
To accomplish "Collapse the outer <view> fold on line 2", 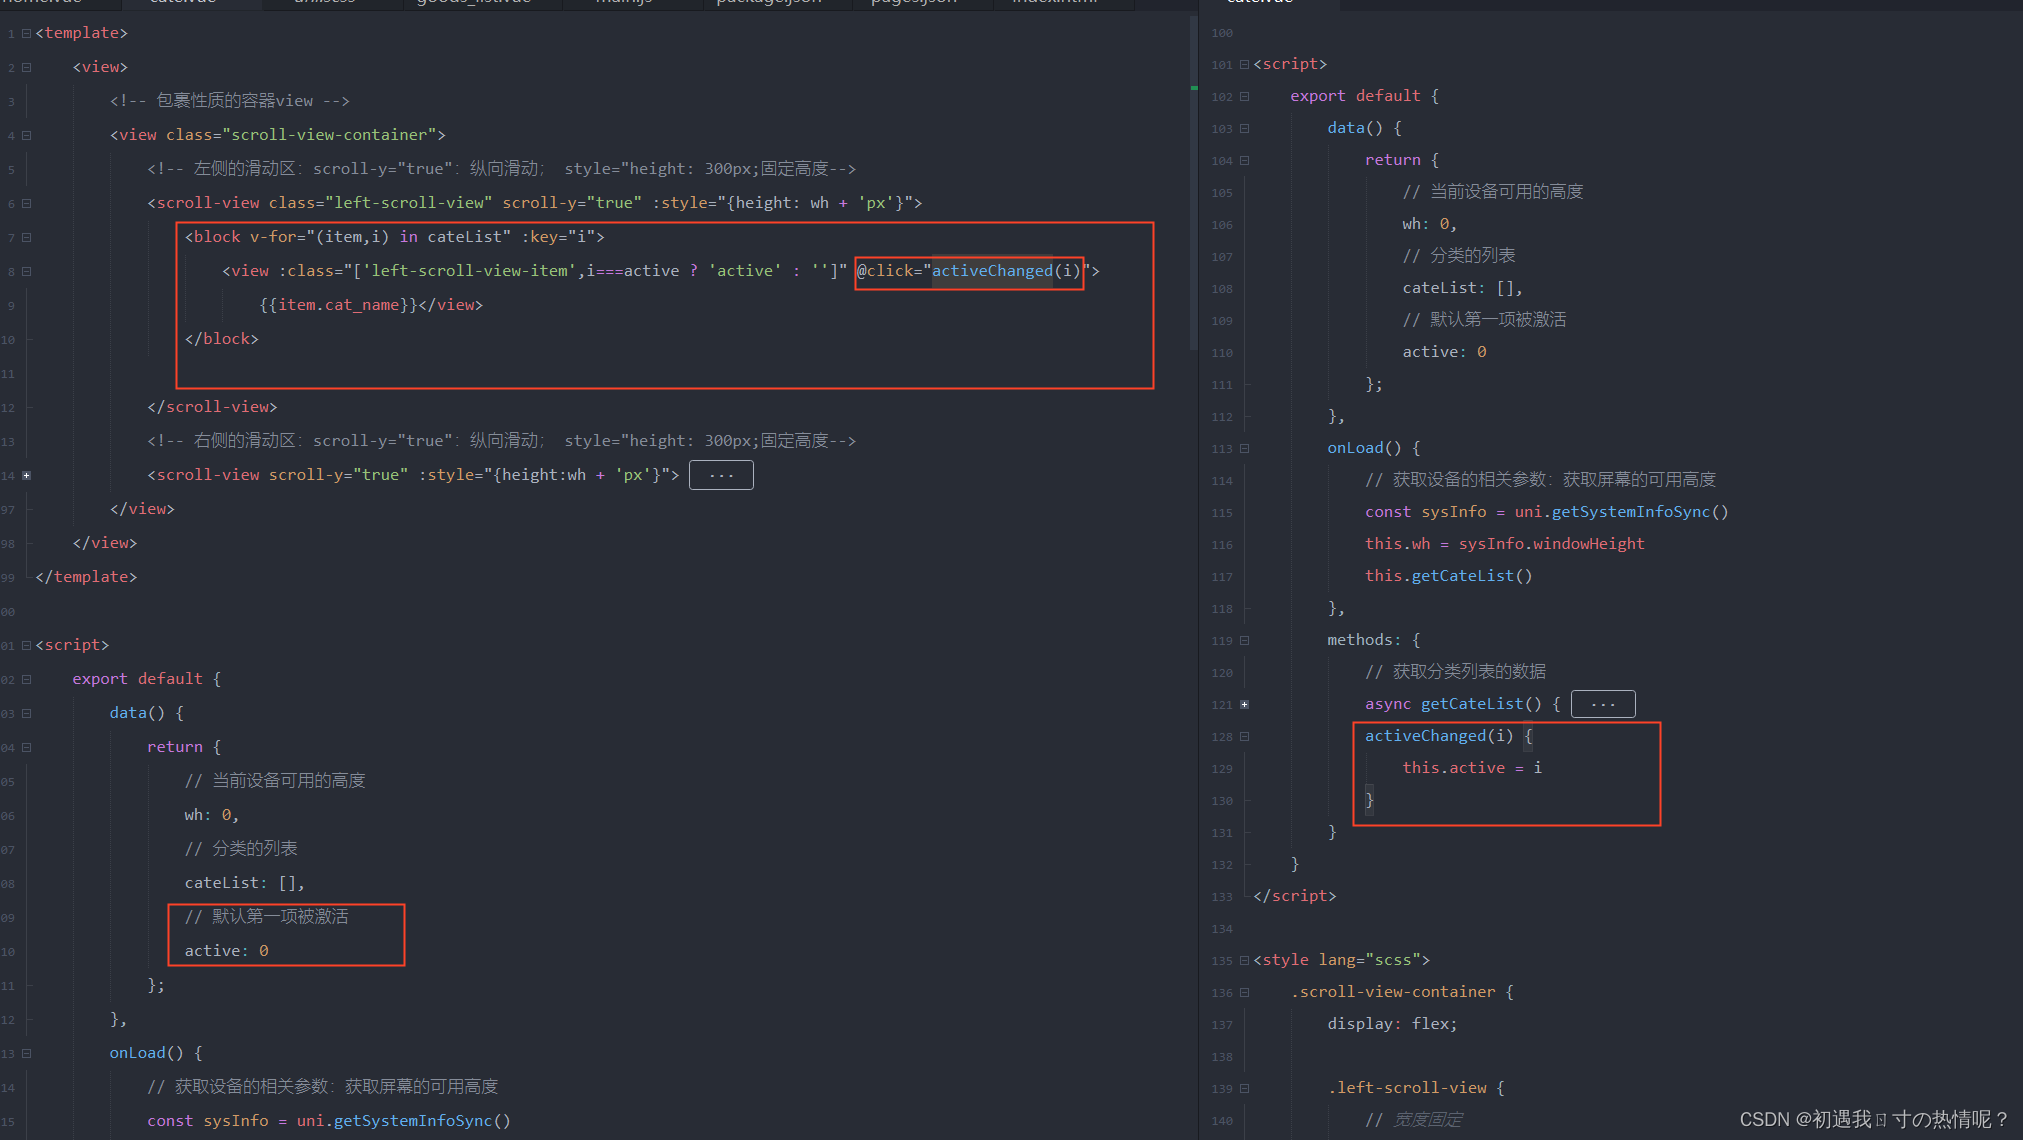I will [x=26, y=68].
